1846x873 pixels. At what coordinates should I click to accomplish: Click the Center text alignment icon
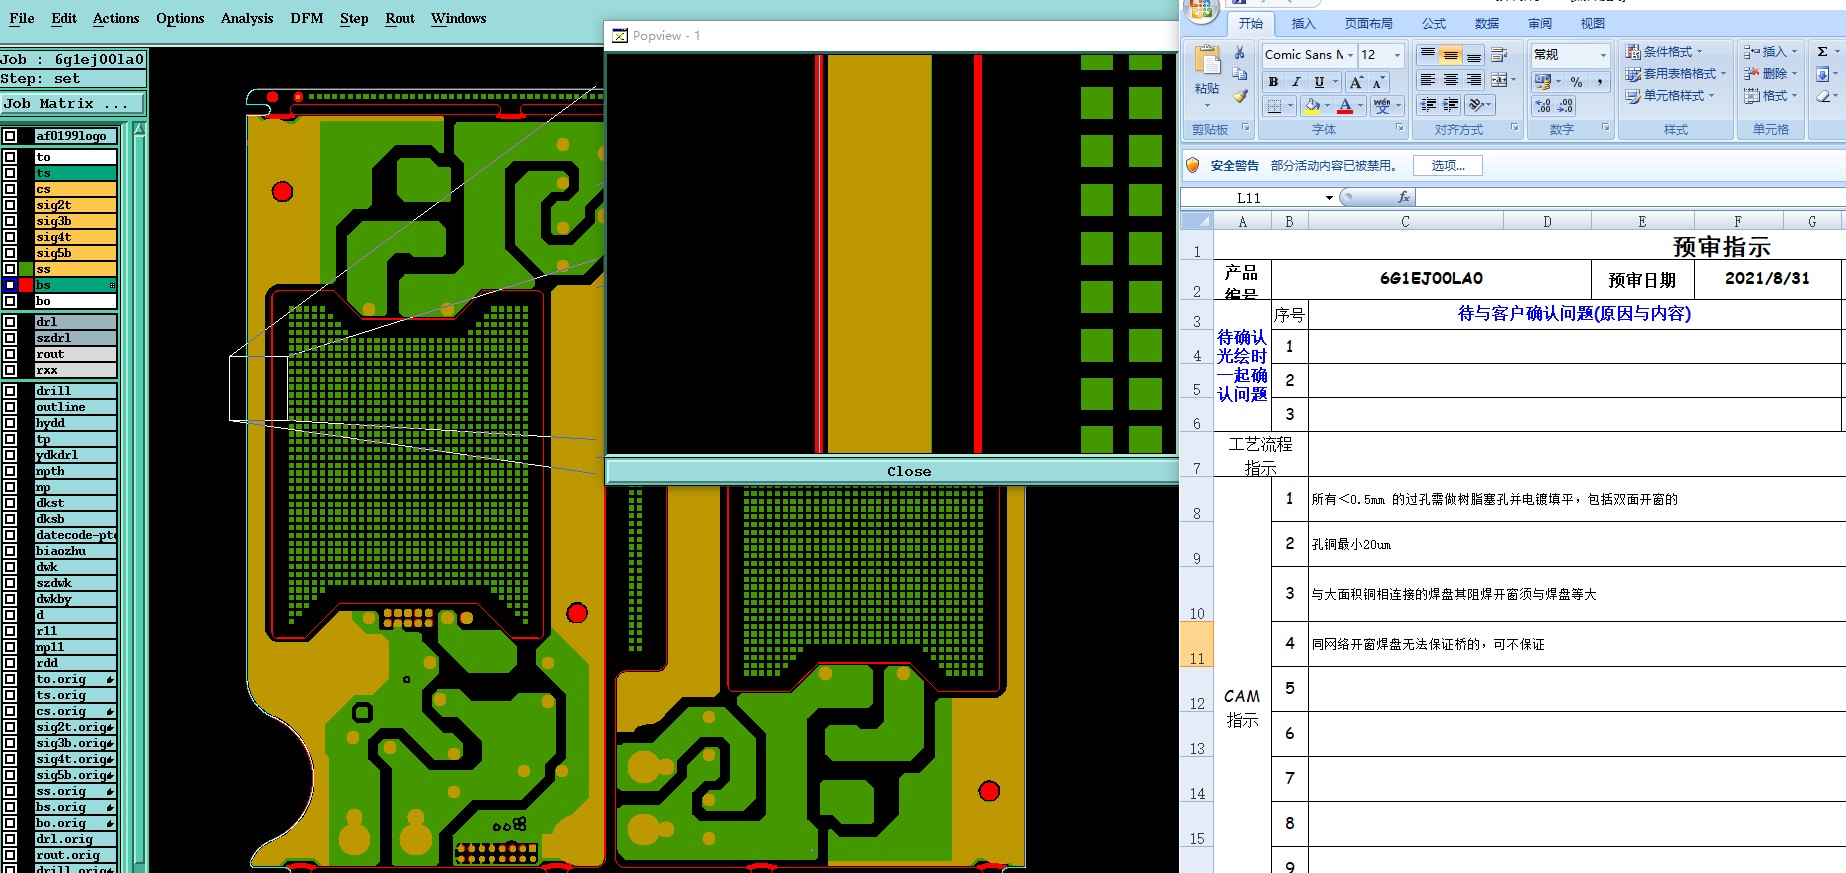pyautogui.click(x=1450, y=80)
